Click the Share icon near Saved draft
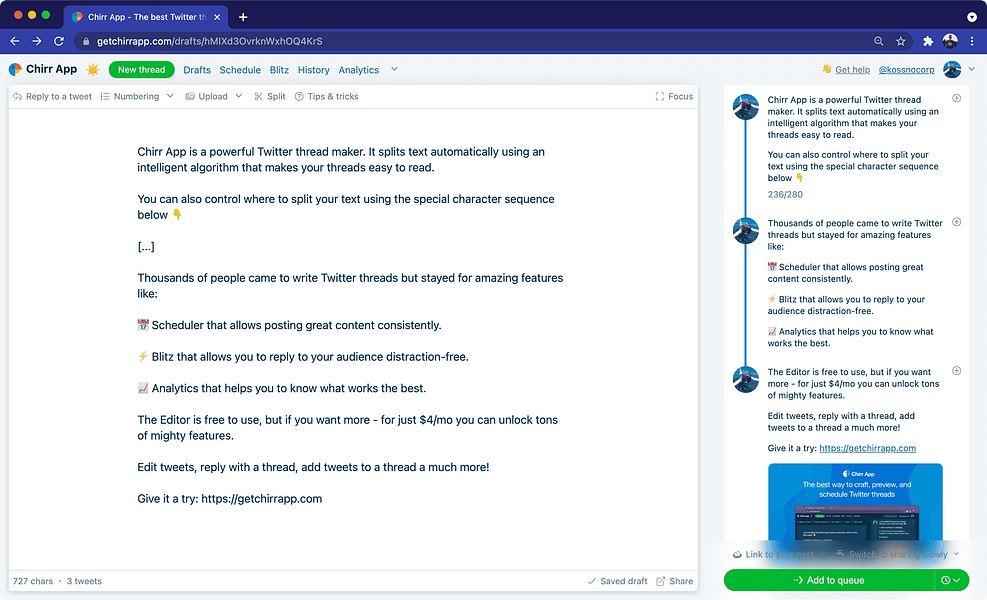Screen dimensions: 987x600 pyautogui.click(x=659, y=581)
